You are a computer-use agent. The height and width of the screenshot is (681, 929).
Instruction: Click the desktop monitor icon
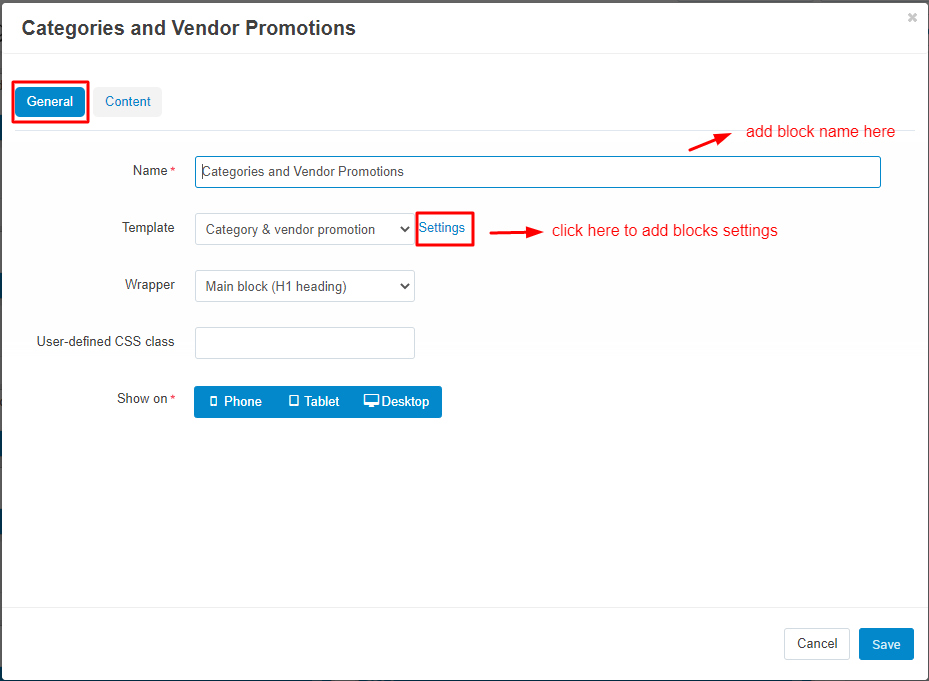point(371,401)
